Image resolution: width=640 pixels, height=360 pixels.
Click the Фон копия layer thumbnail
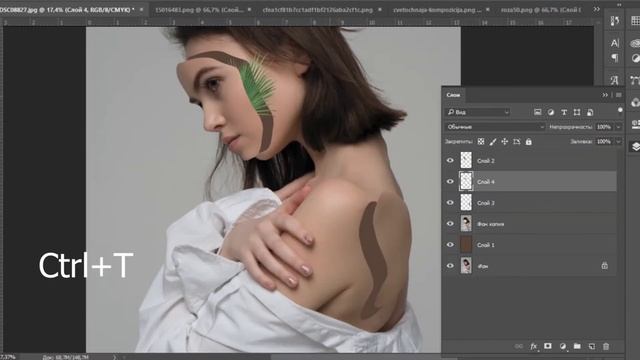[466, 224]
